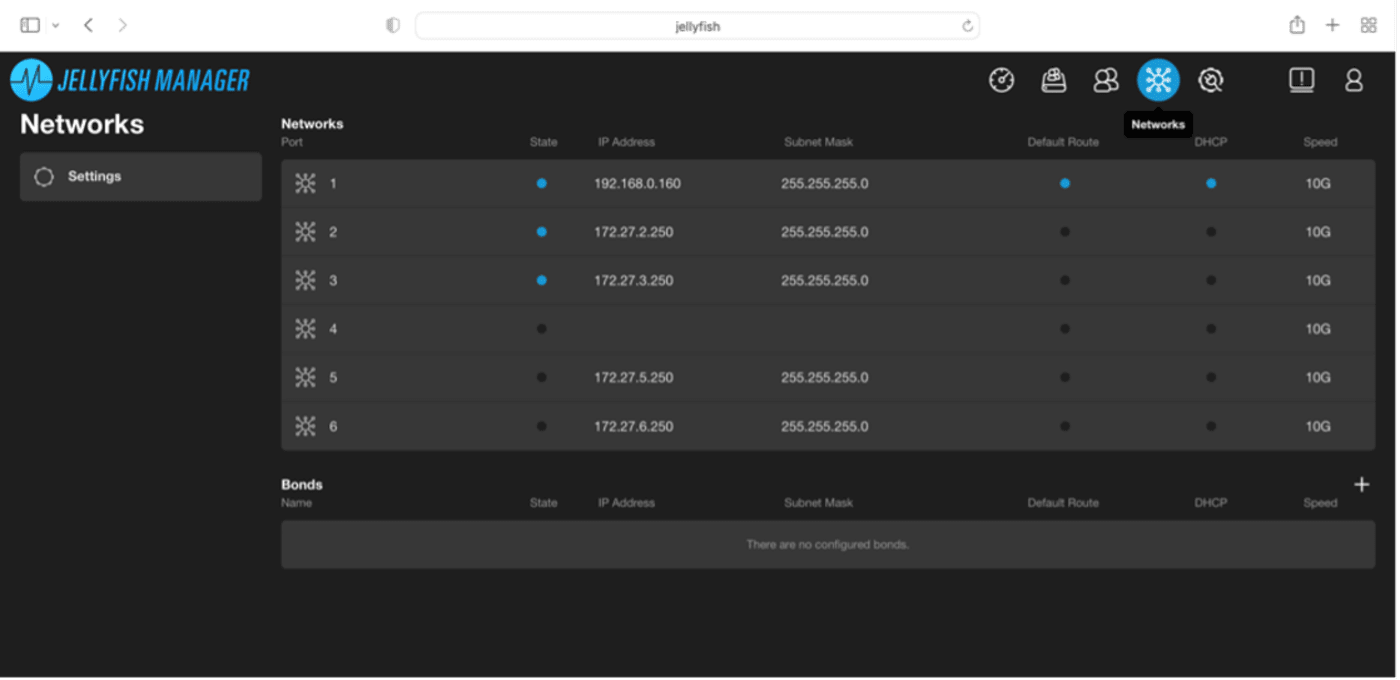The height and width of the screenshot is (680, 1400).
Task: Open the support lifebuoy icon
Action: 1211,80
